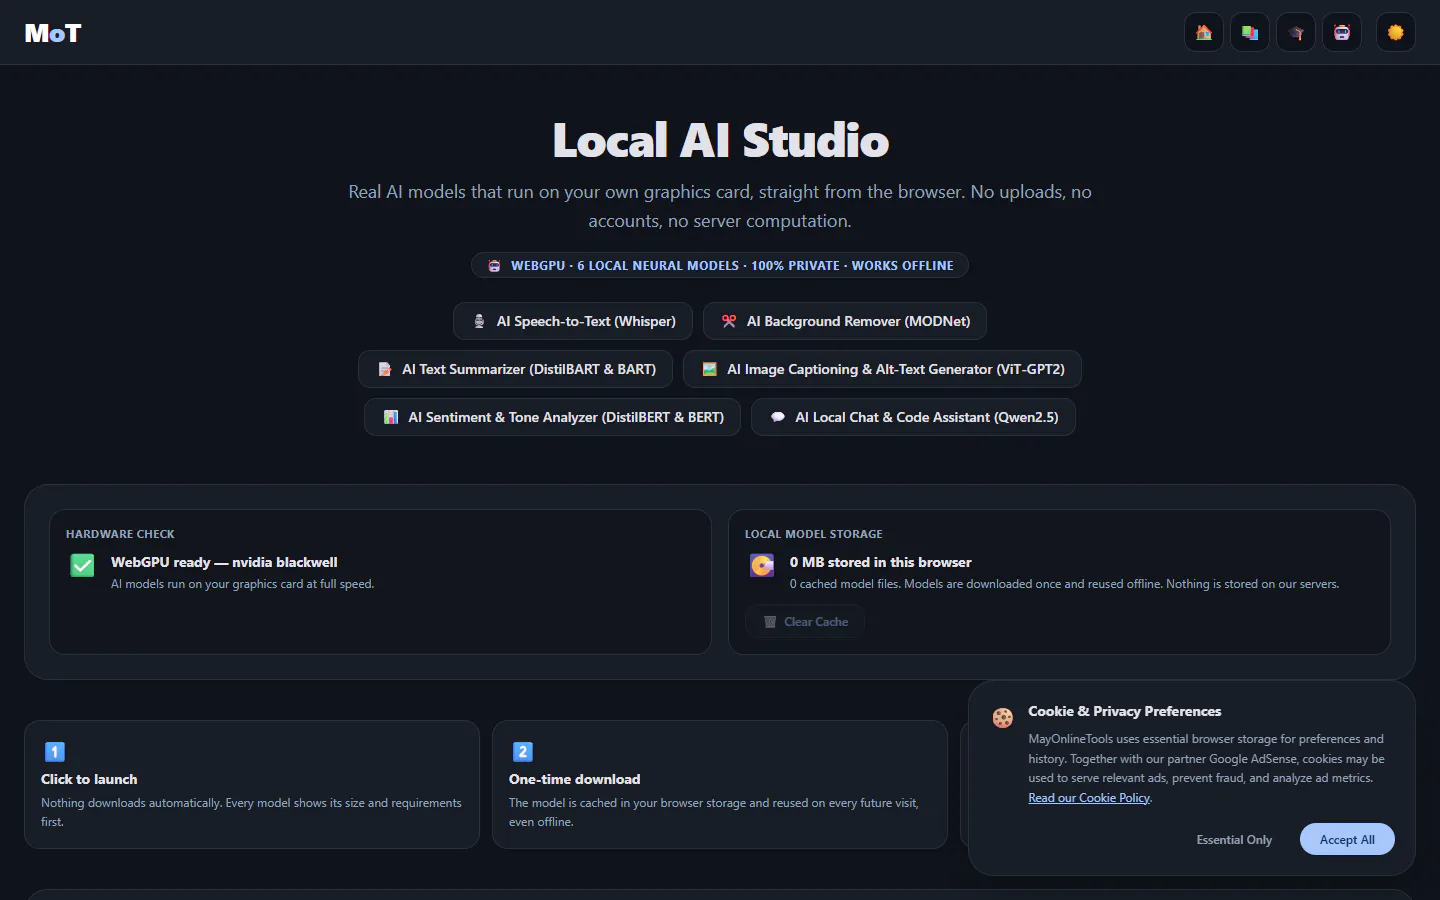
Task: Click the step 2 number icon
Action: click(x=523, y=752)
